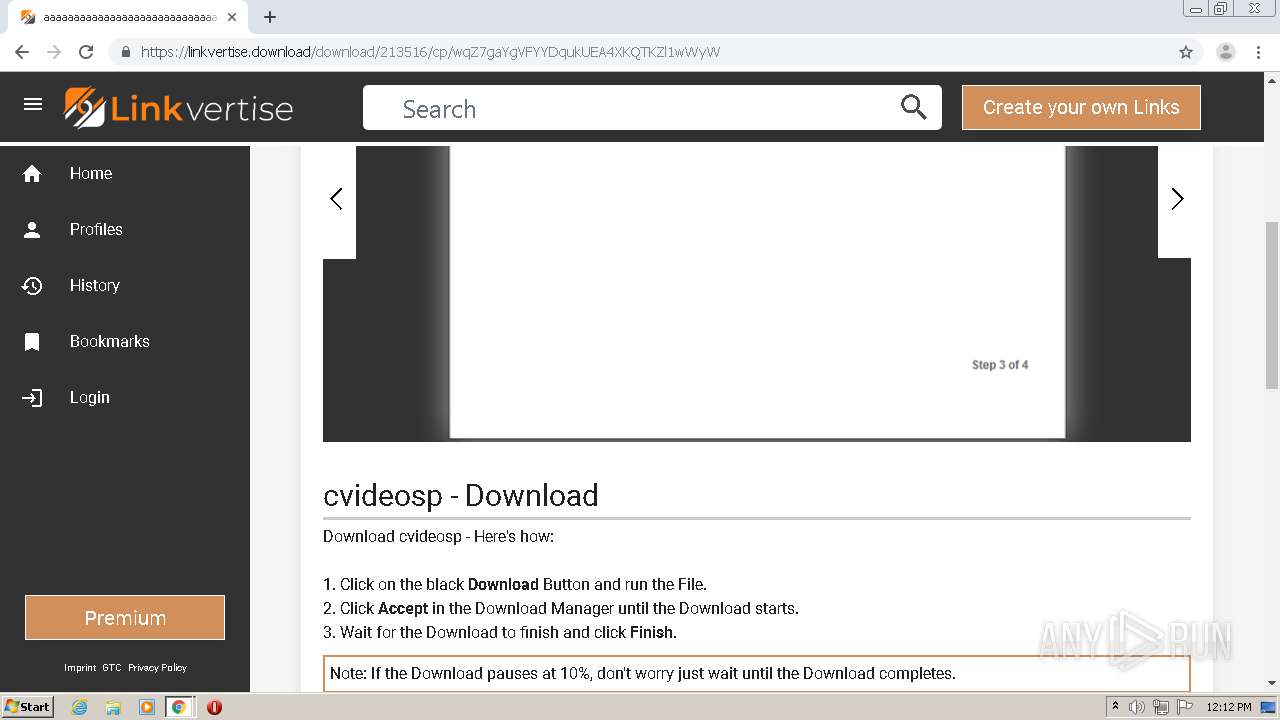Open the Imprint link
The height and width of the screenshot is (720, 1280).
tap(80, 668)
